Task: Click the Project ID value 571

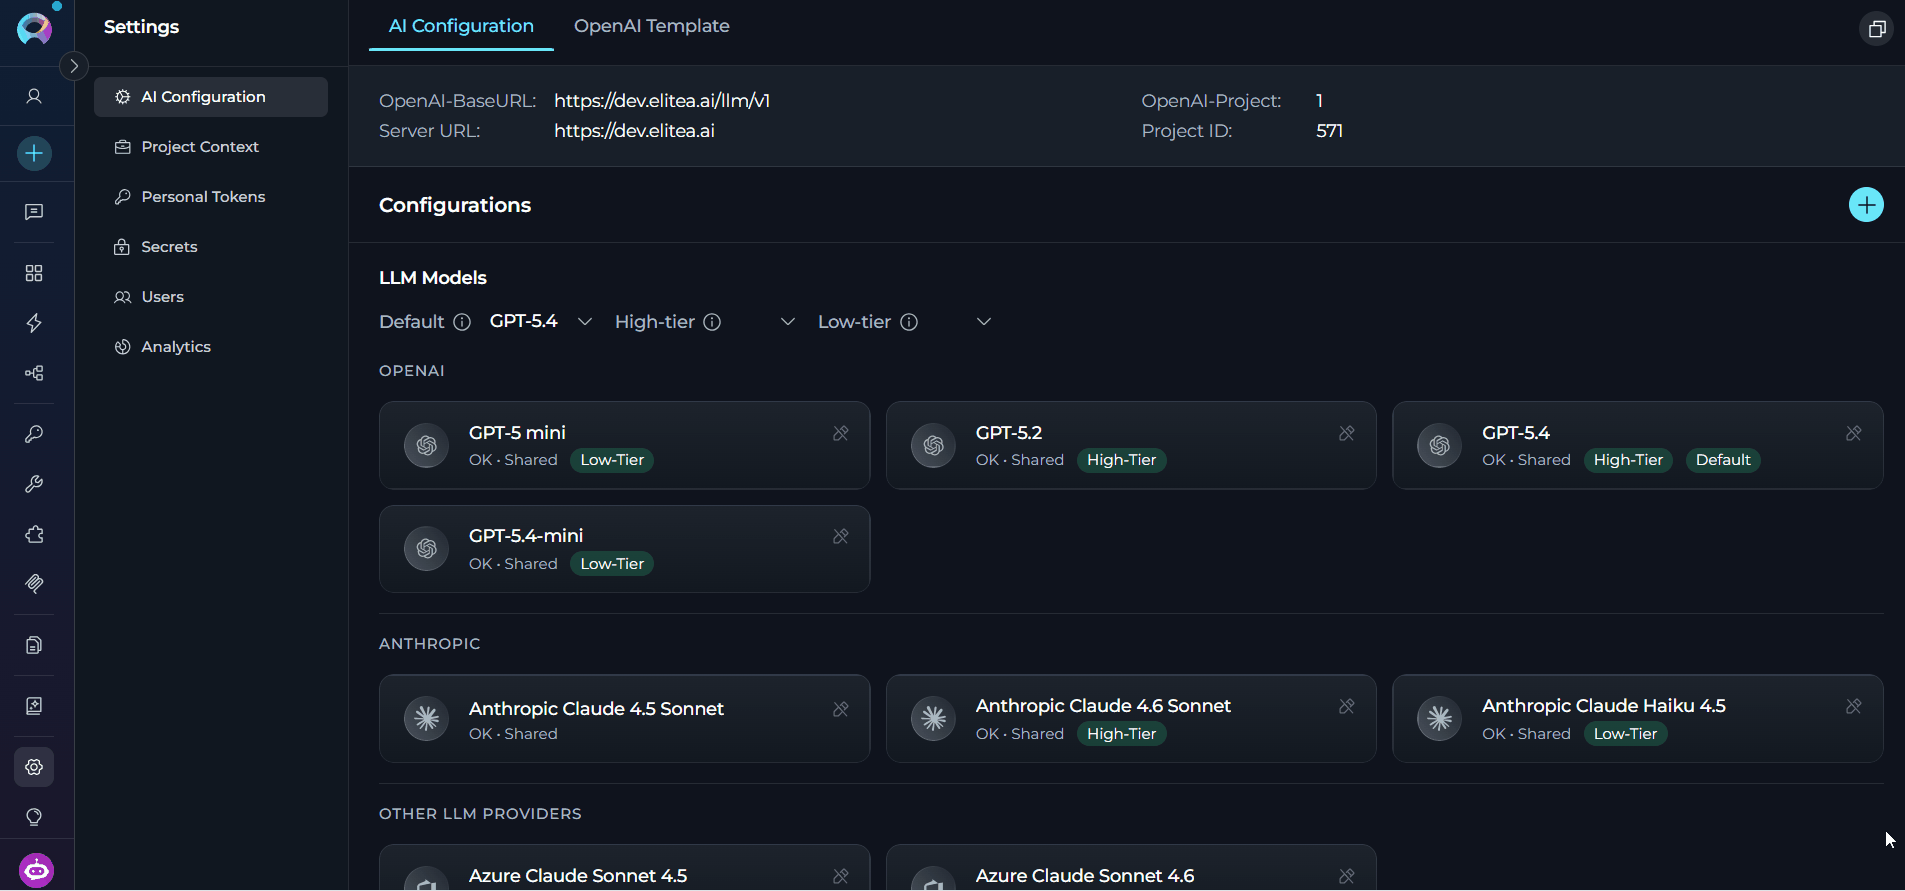Action: [x=1329, y=131]
